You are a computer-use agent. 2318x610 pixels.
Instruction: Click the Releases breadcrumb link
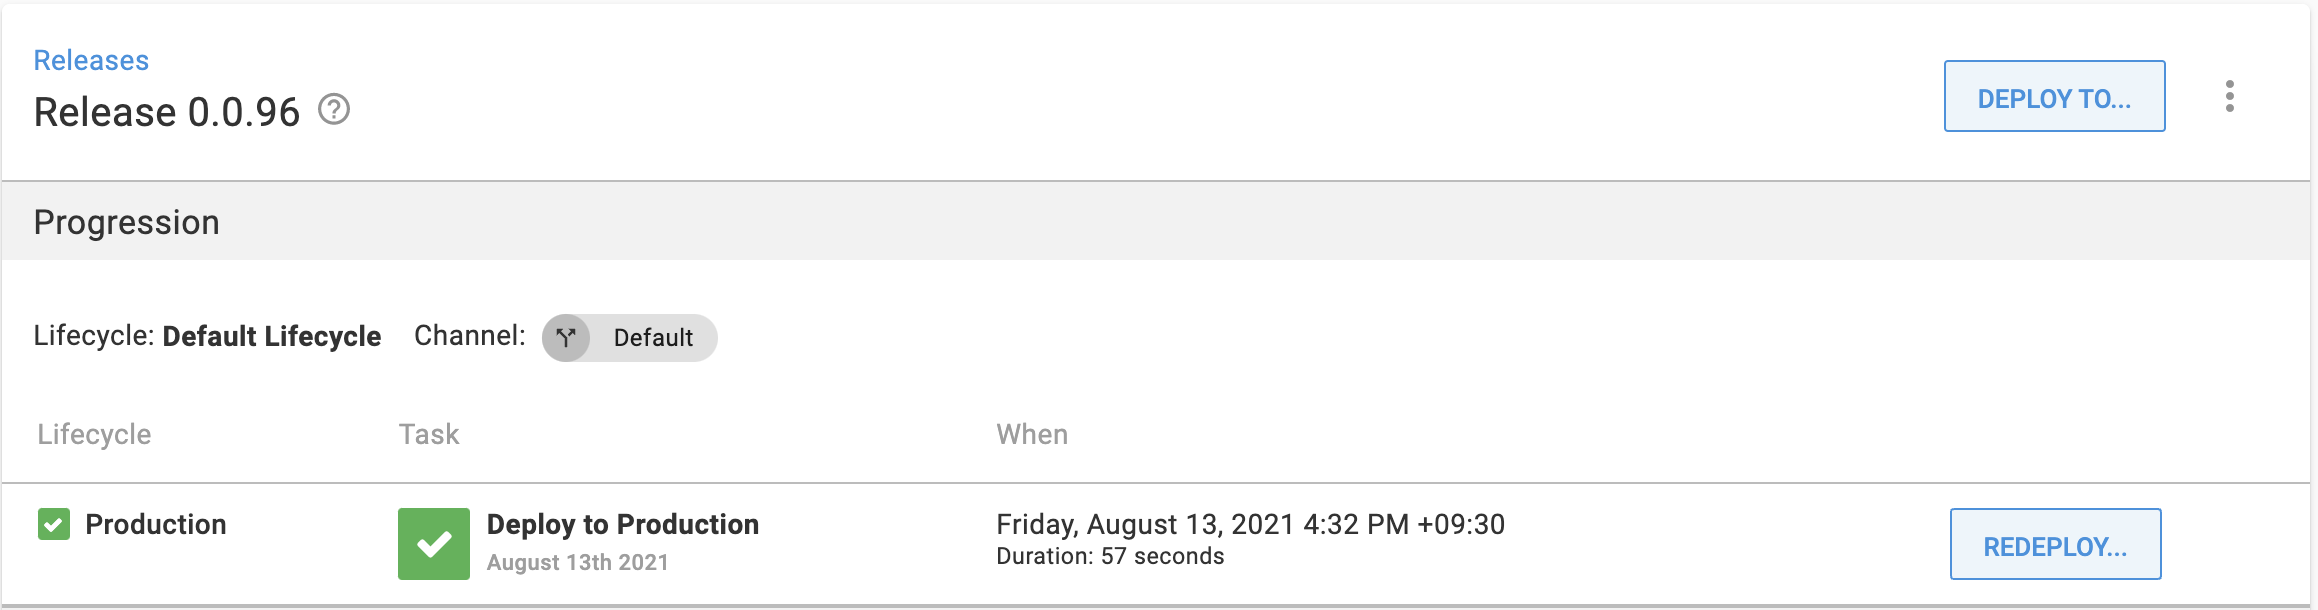point(91,60)
